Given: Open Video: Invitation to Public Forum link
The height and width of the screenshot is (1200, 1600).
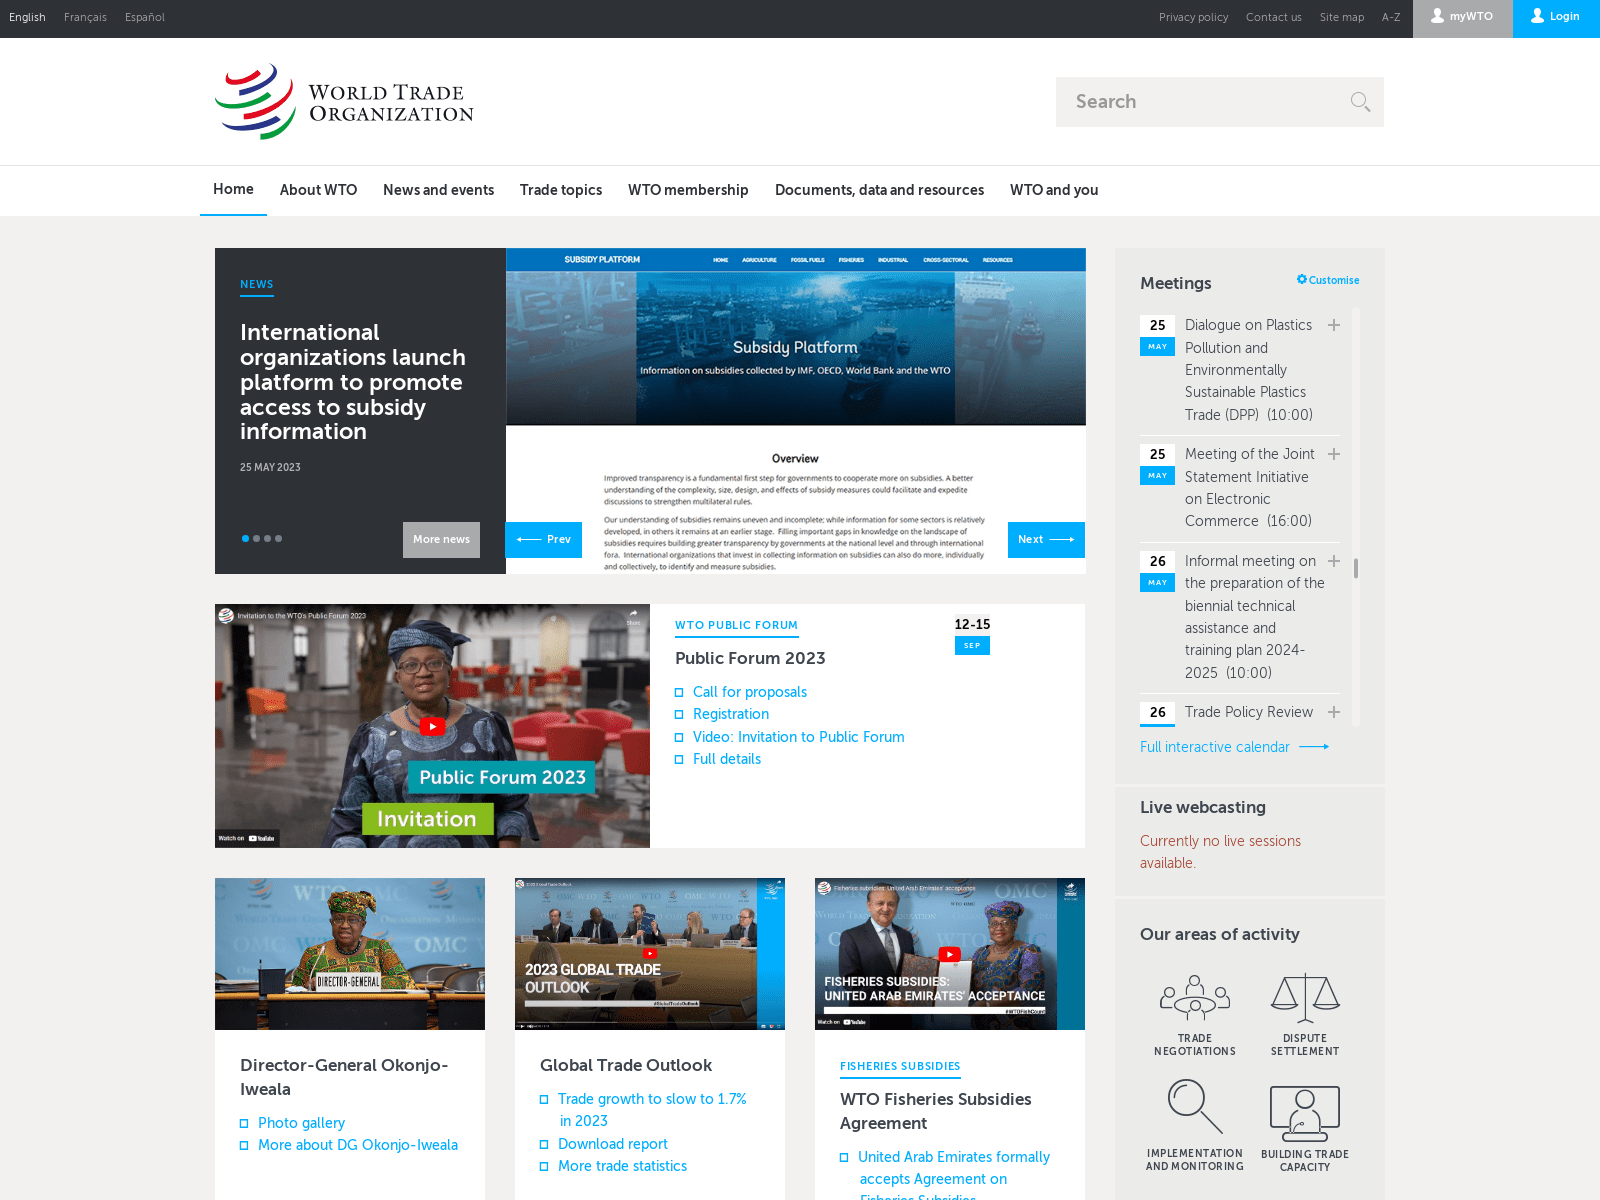Looking at the screenshot, I should click(798, 737).
